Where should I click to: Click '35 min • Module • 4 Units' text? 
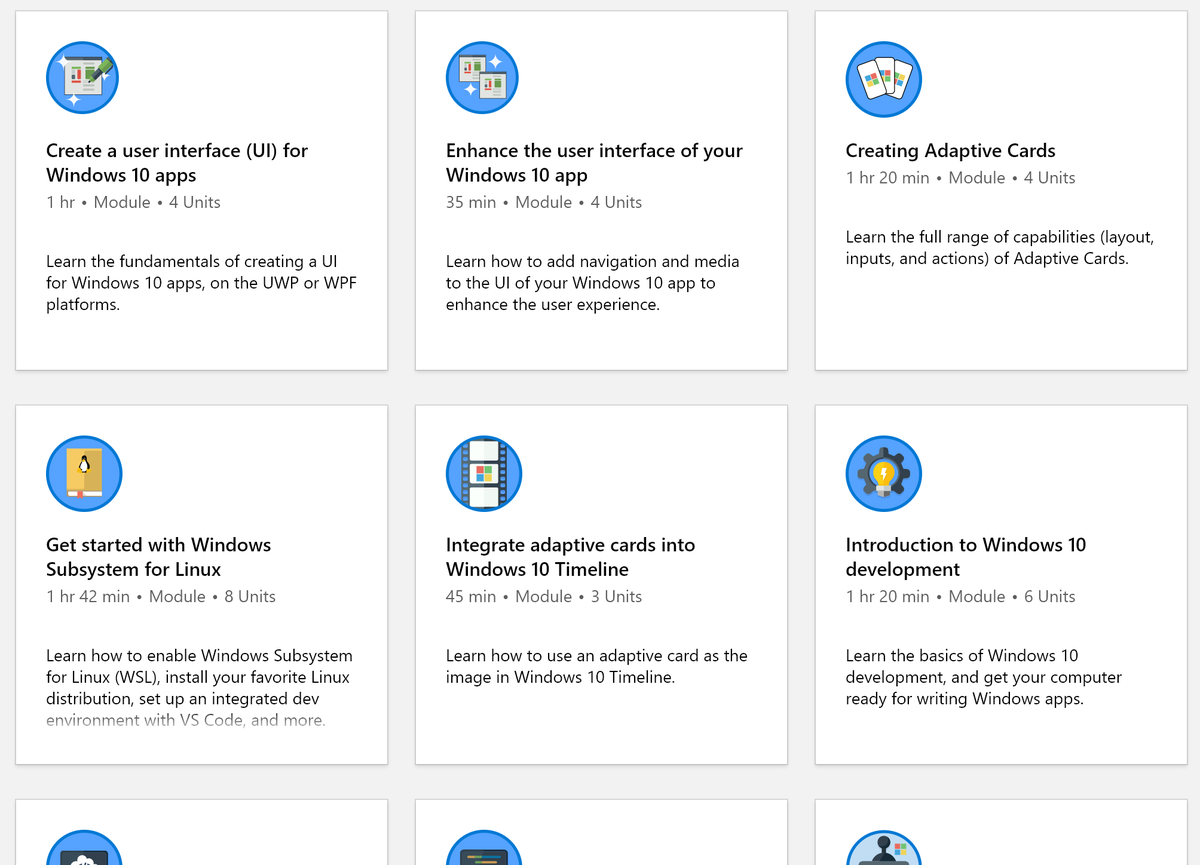click(544, 202)
